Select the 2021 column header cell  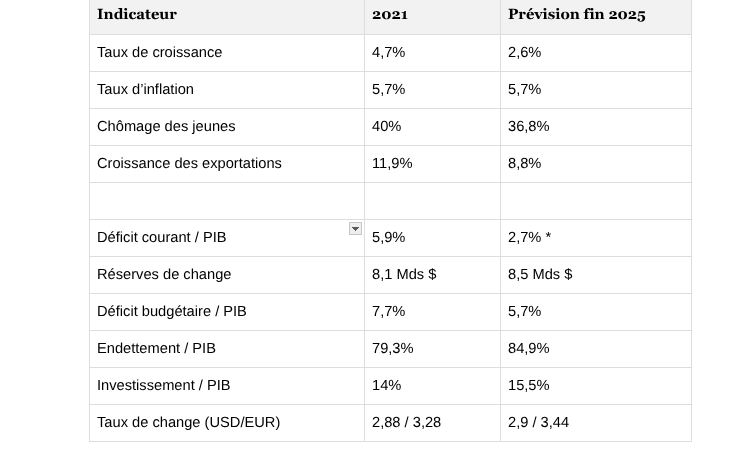[x=390, y=14]
